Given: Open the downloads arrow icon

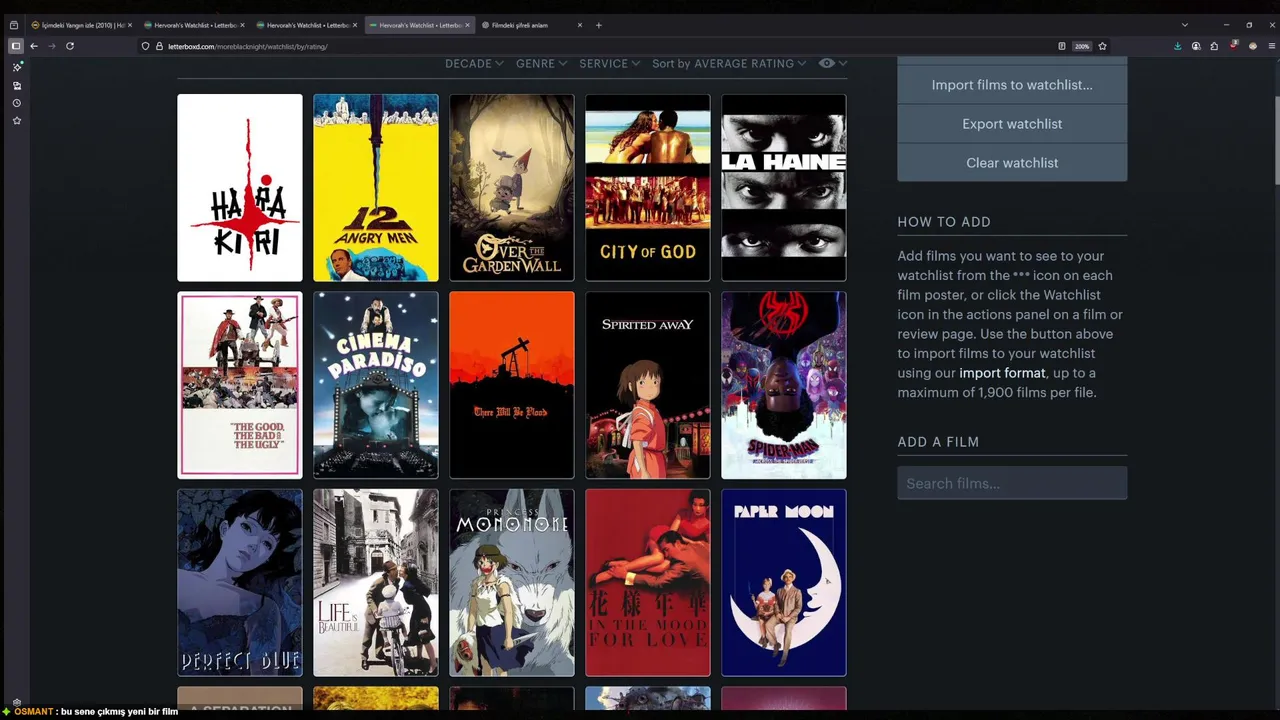Looking at the screenshot, I should [x=1177, y=46].
